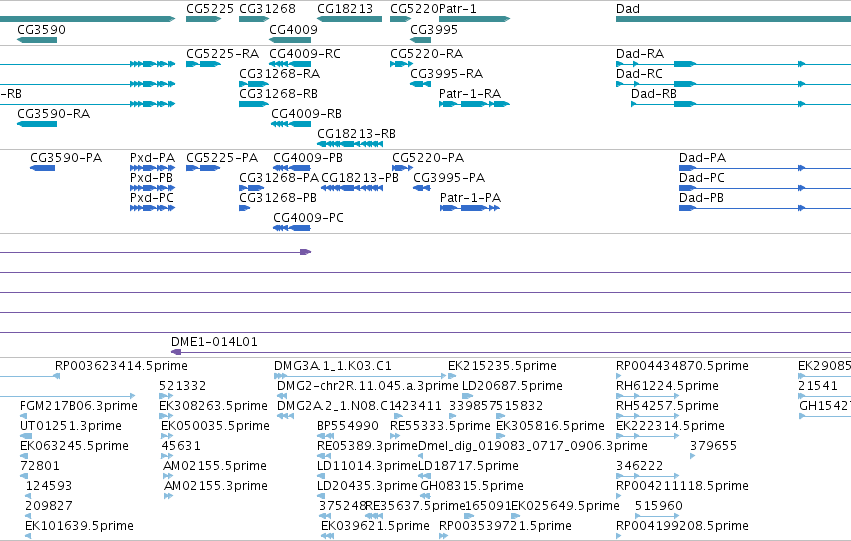Click transcript CG3995-RA
Screen dimensions: 851x541
click(x=421, y=84)
